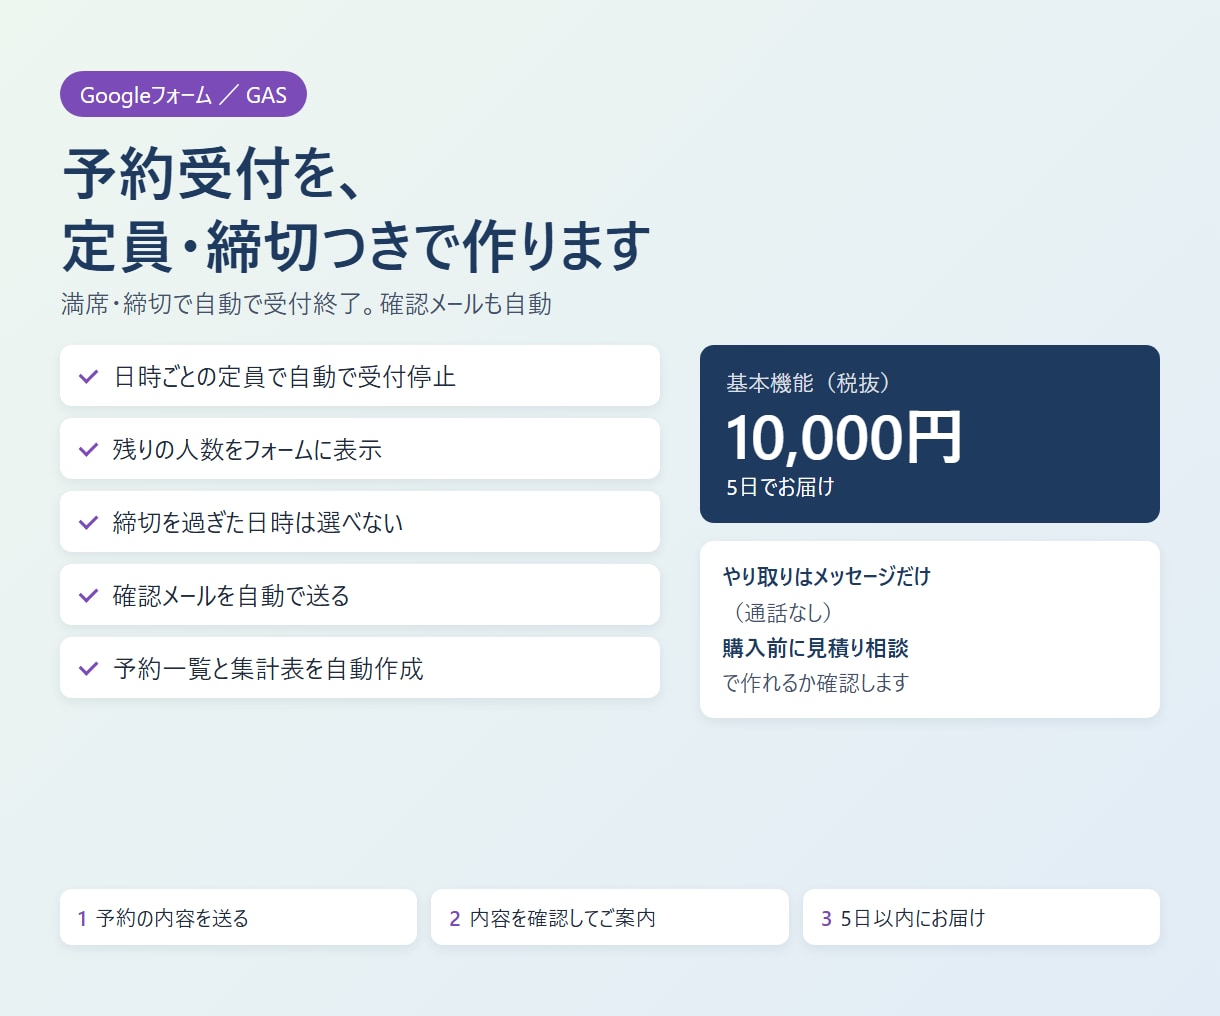1220x1016 pixels.
Task: Click the で作れるか確認します text
Action: tap(816, 683)
